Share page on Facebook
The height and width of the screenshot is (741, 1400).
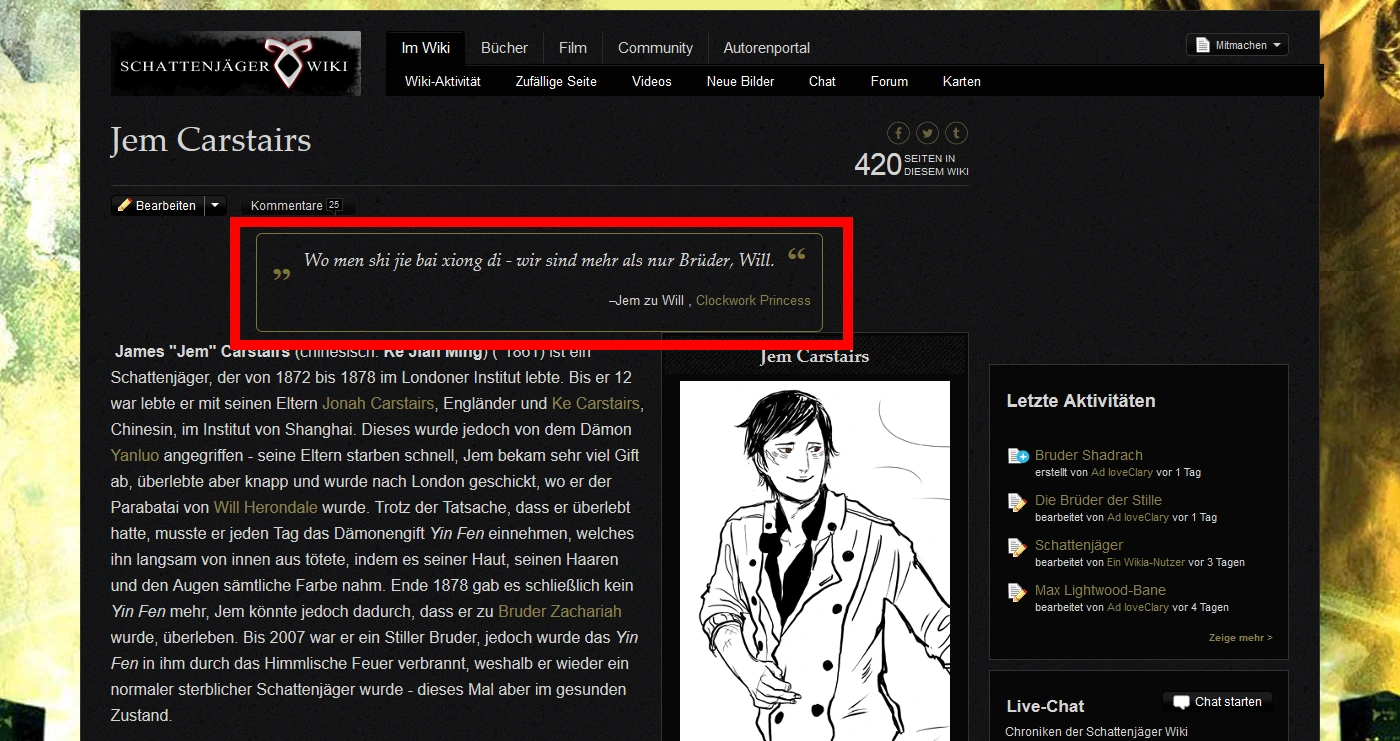coord(898,133)
